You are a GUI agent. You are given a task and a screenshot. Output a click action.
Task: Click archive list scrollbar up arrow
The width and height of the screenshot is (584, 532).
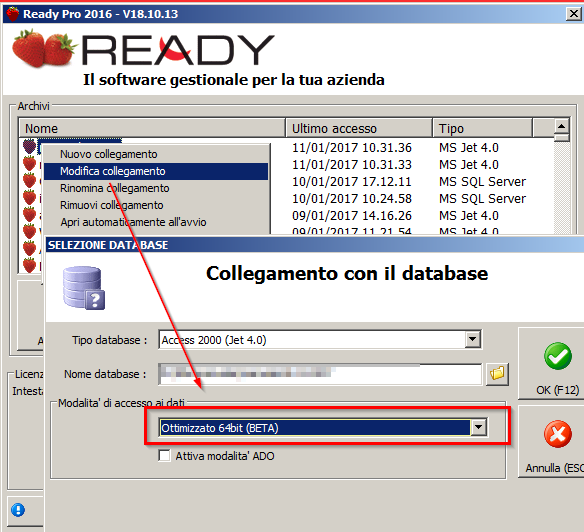click(x=561, y=126)
